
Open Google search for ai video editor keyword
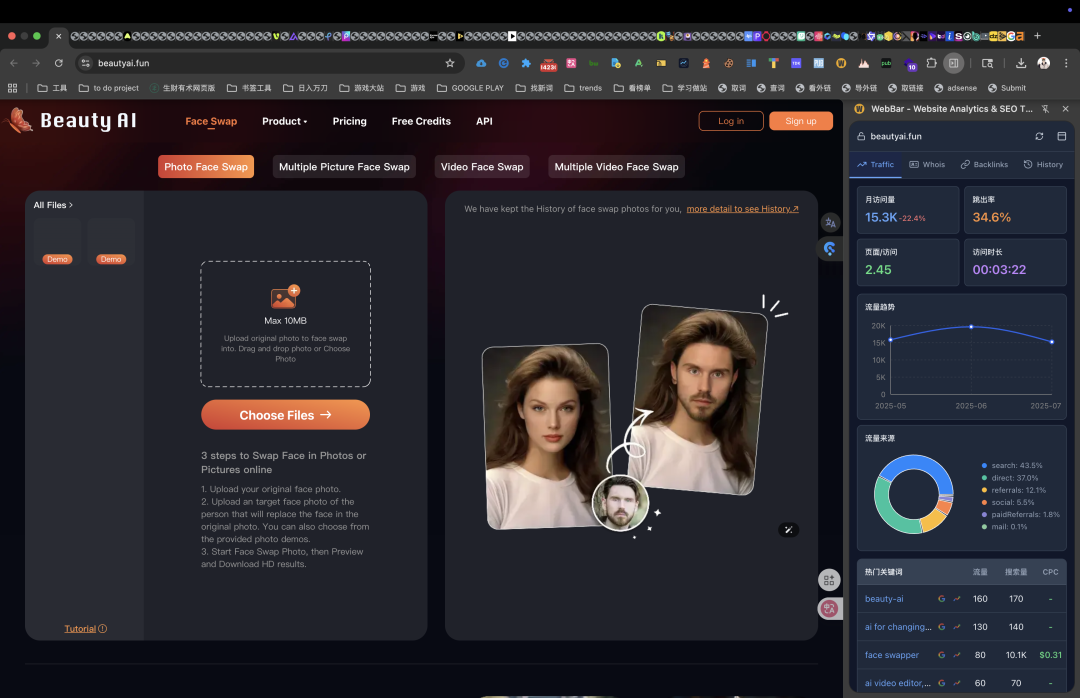[x=942, y=684]
